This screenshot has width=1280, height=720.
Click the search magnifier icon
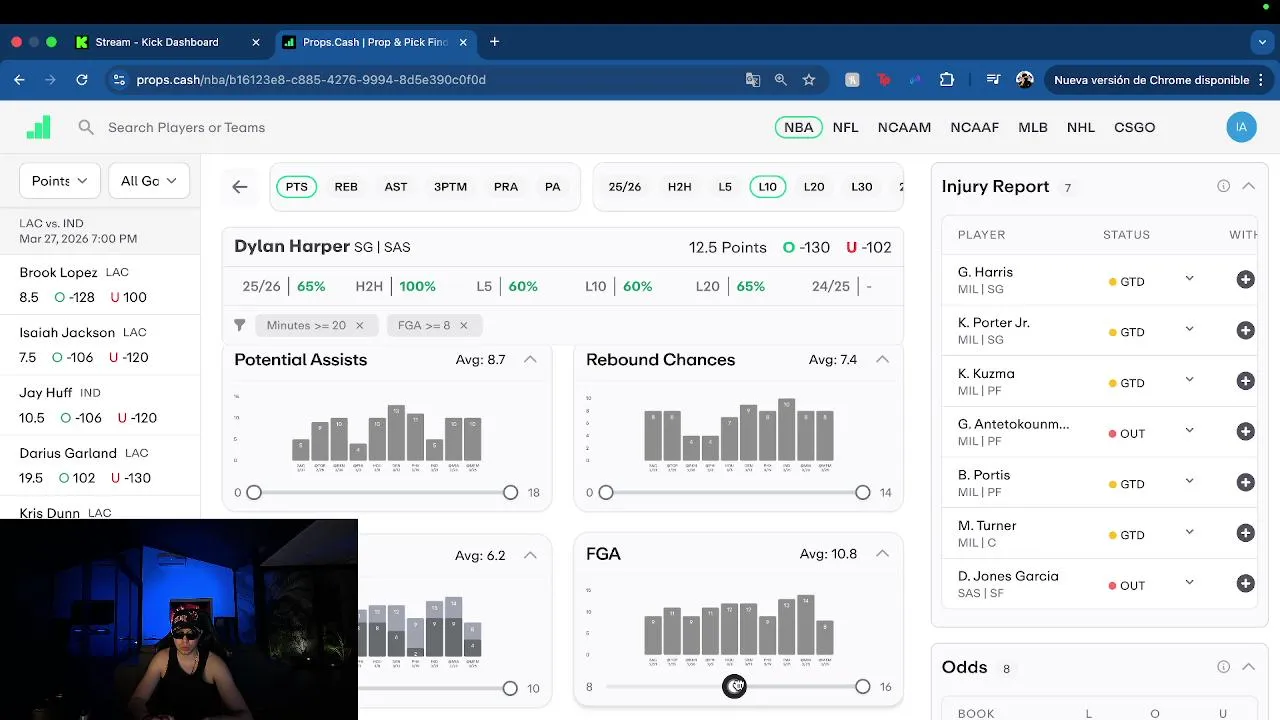pyautogui.click(x=86, y=127)
